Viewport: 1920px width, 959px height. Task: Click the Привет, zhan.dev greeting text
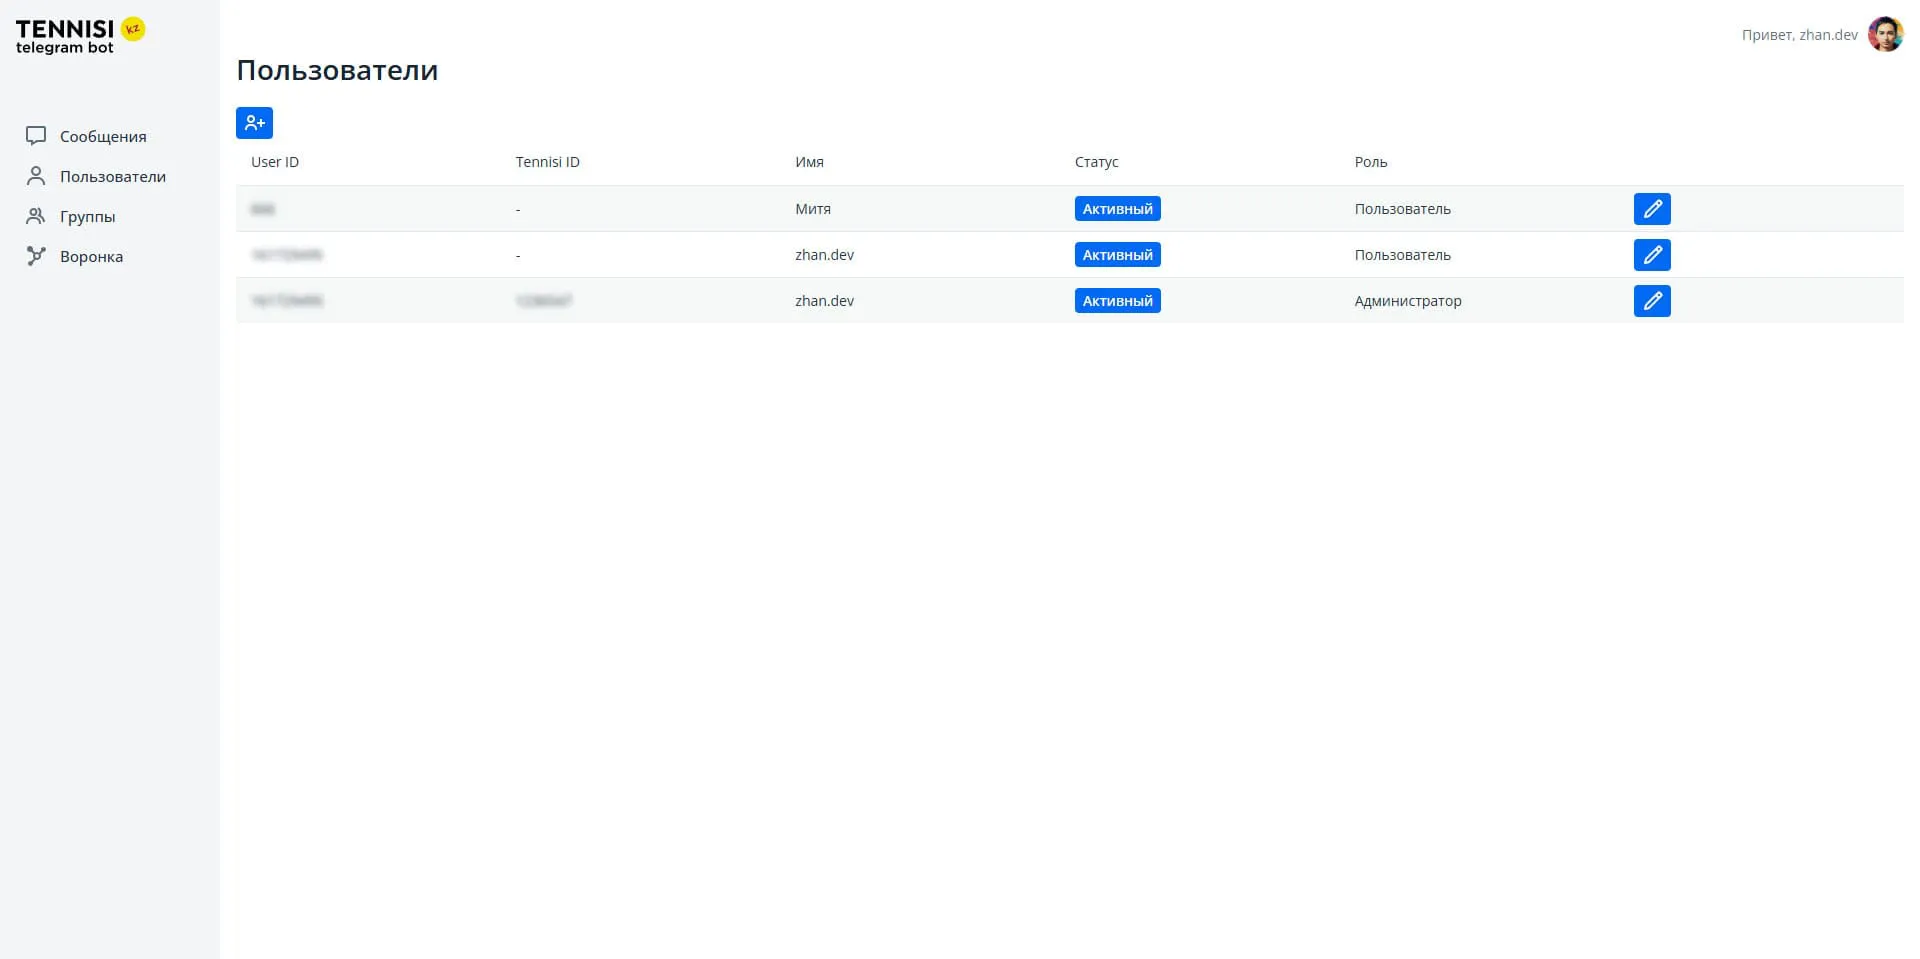coord(1799,35)
